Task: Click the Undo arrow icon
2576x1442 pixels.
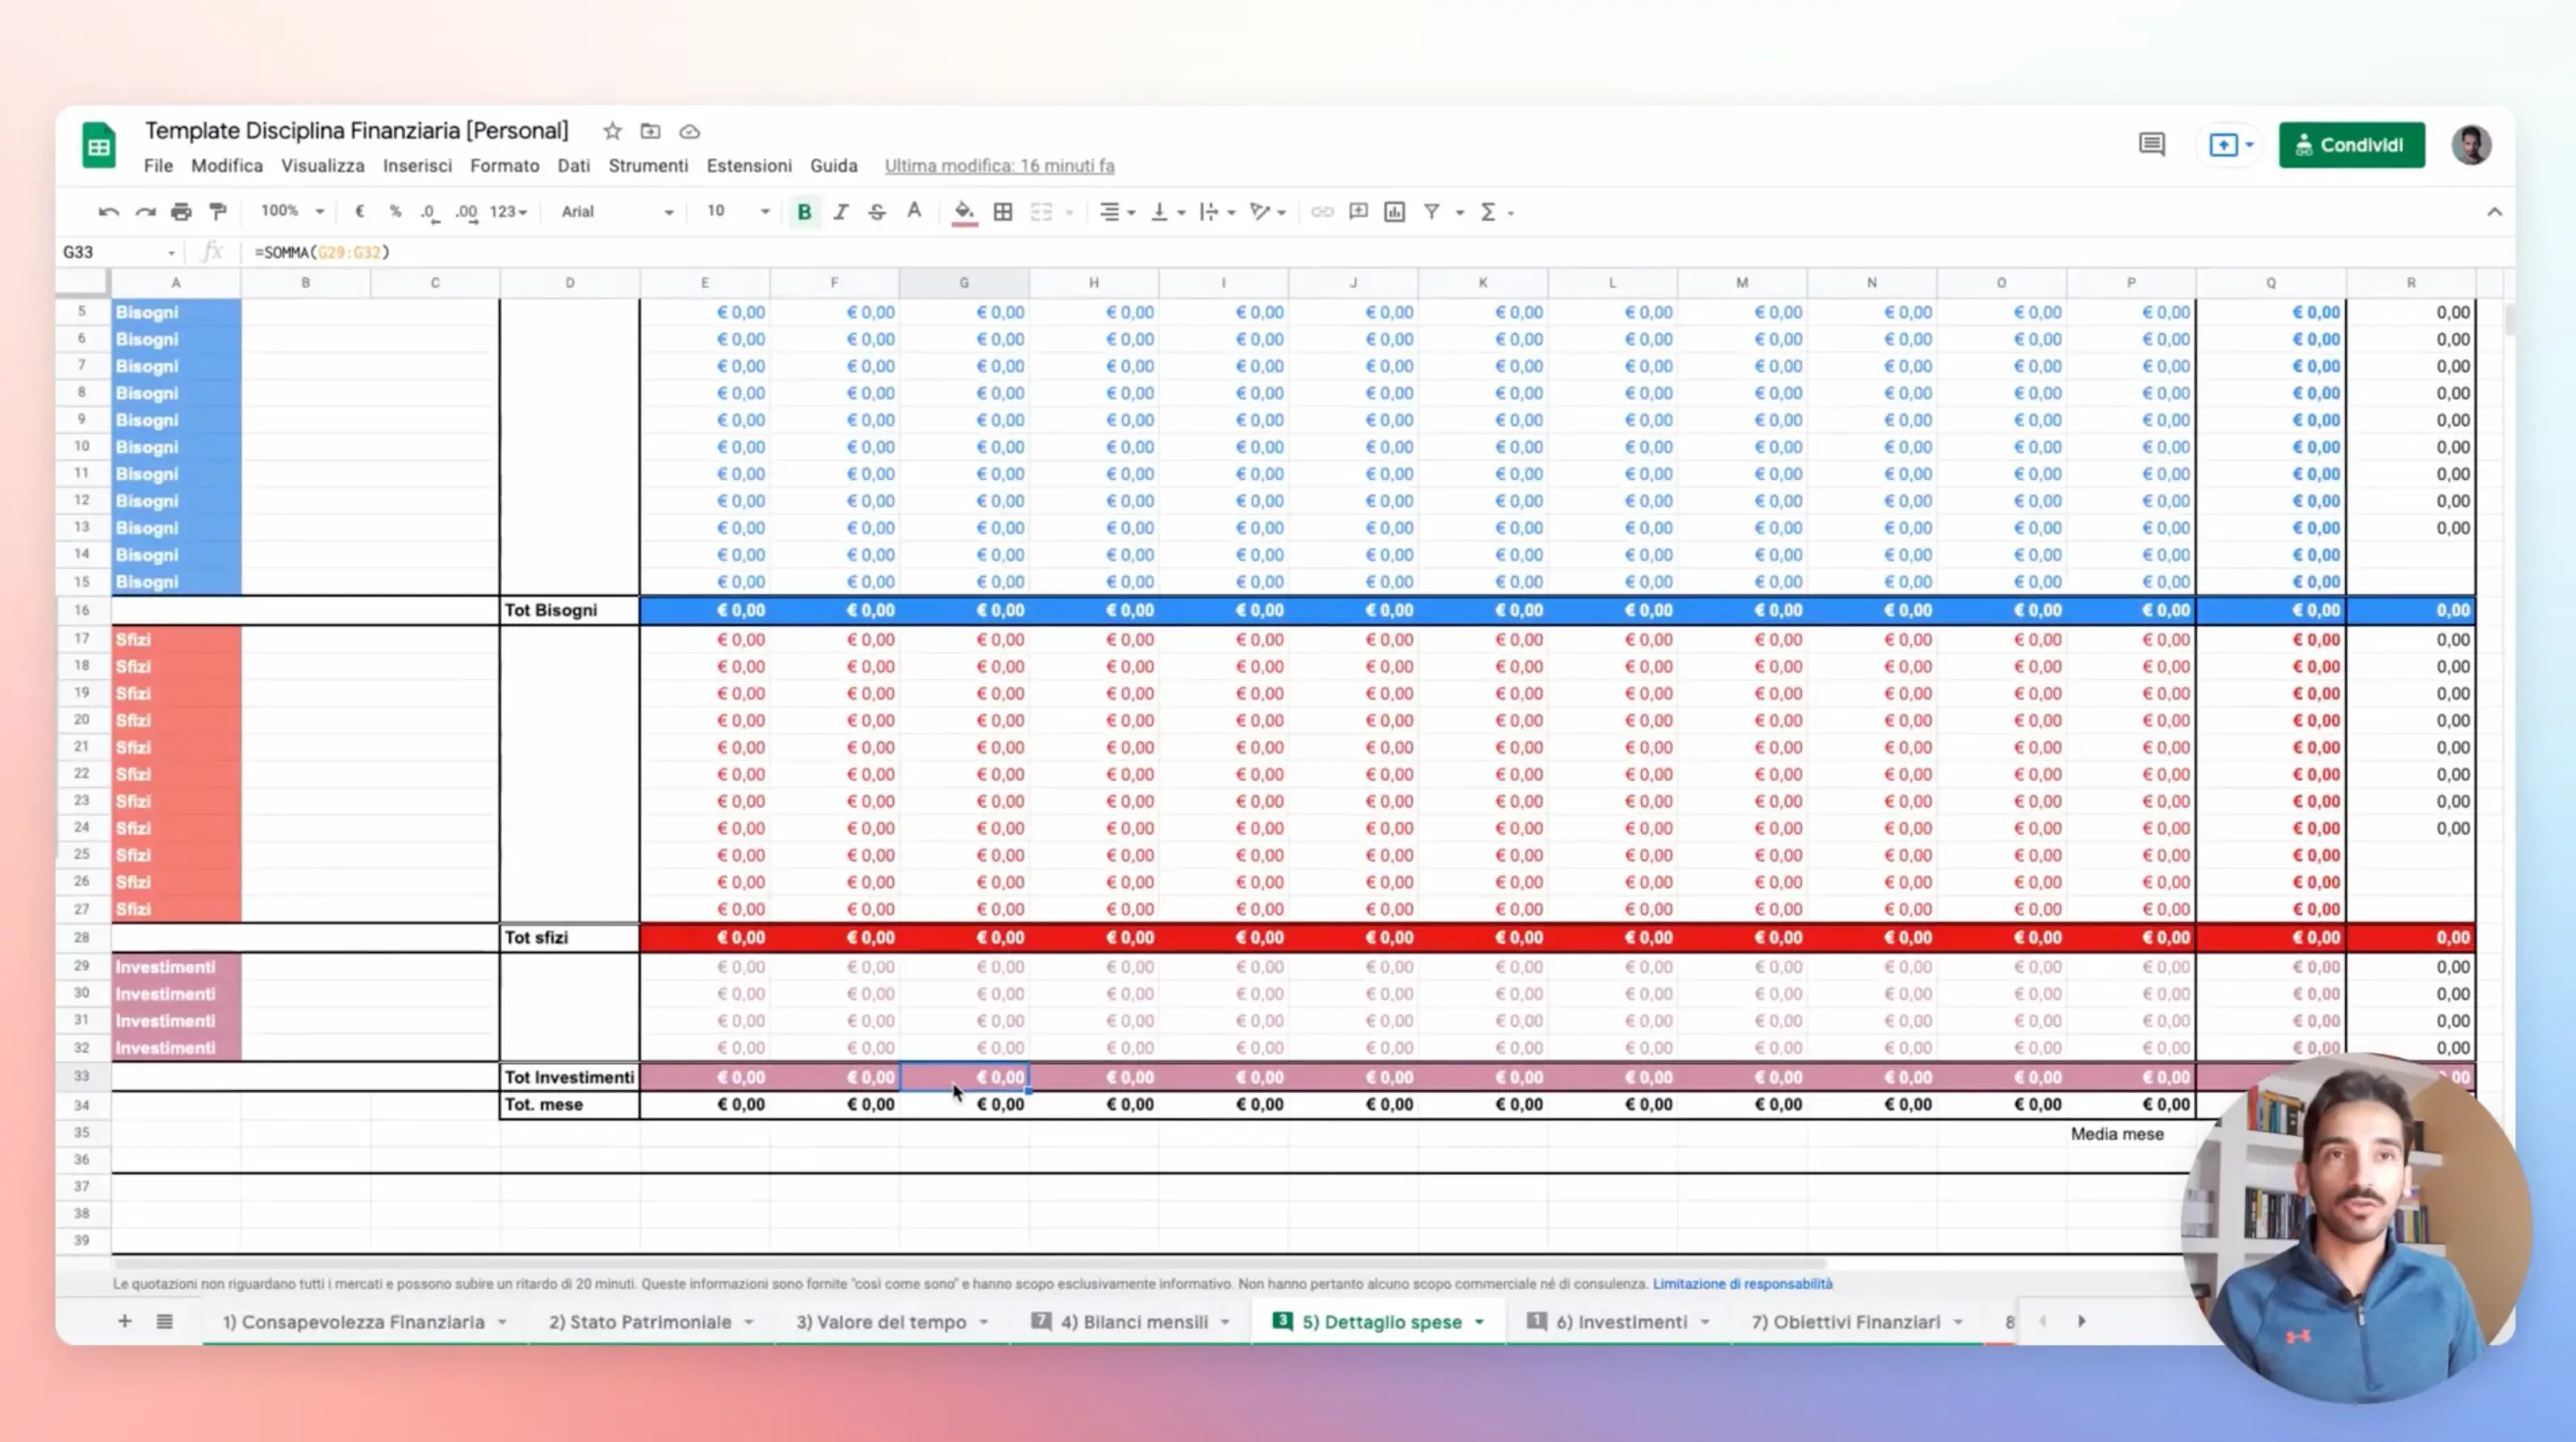Action: pyautogui.click(x=108, y=212)
